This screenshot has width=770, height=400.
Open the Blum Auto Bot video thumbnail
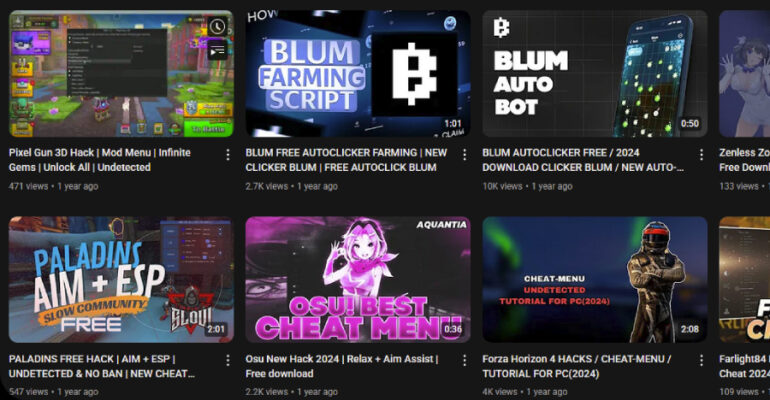[595, 74]
